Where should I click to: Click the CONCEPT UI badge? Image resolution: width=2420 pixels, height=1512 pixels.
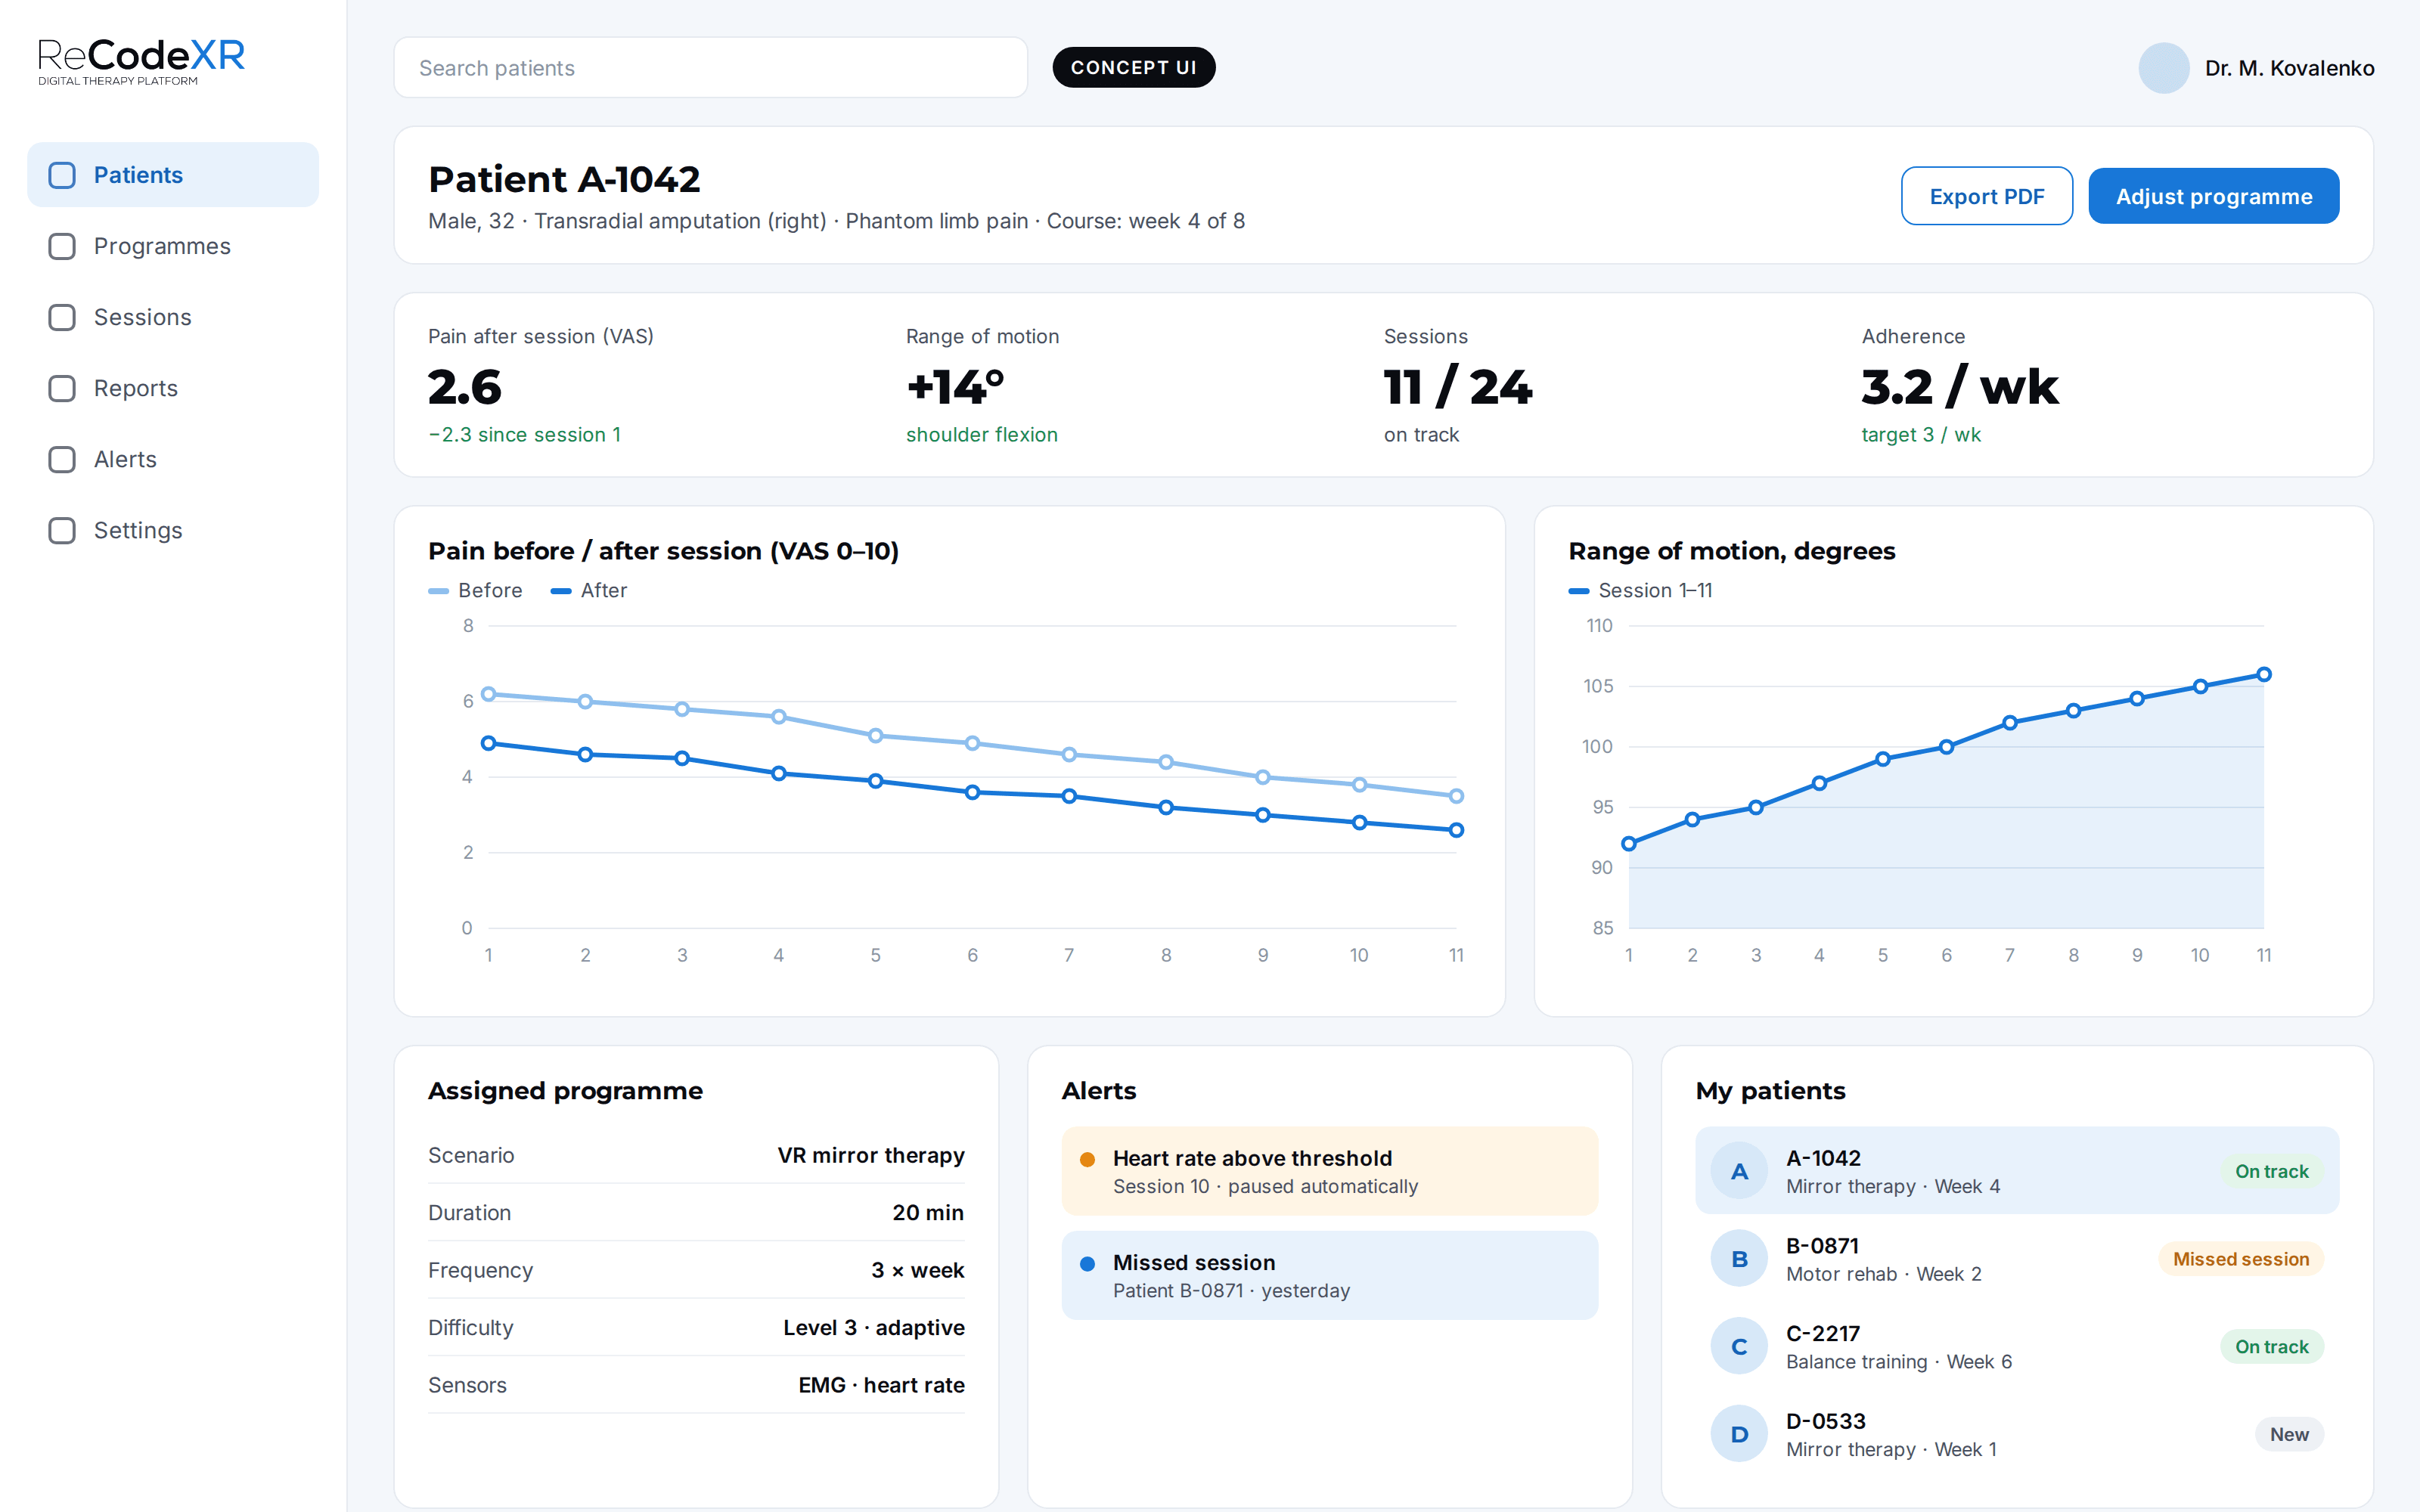coord(1134,67)
